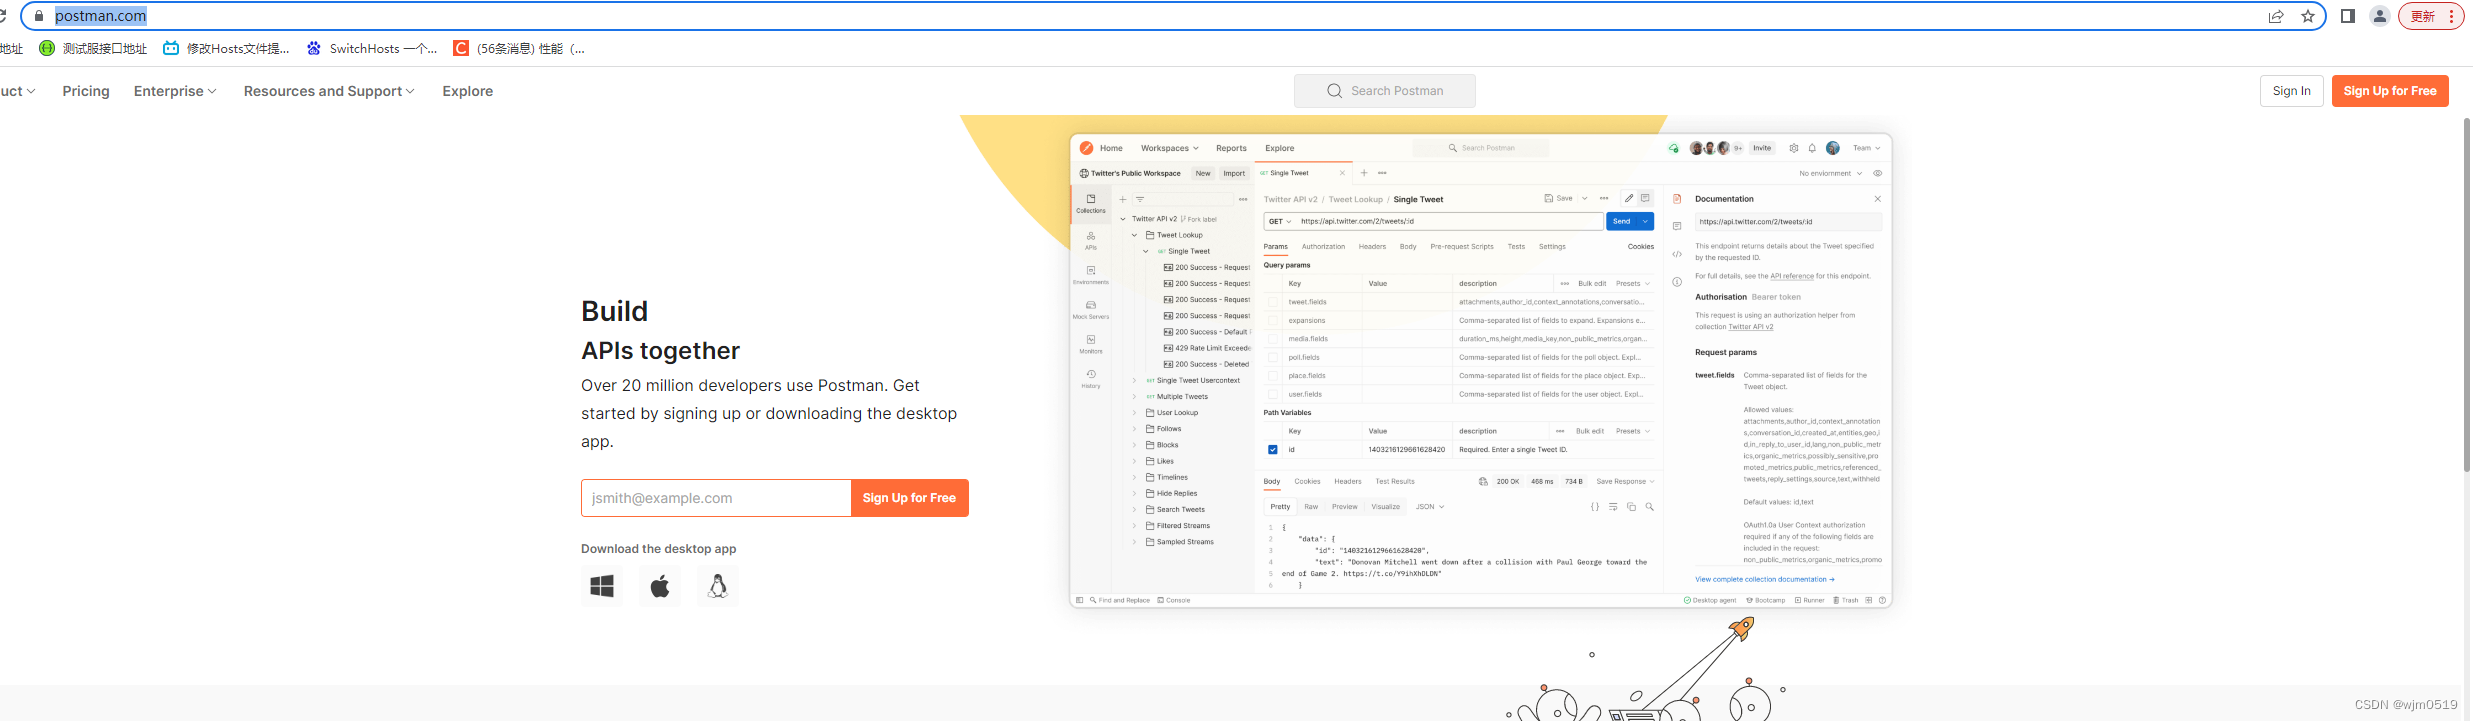
Task: Click Sign Up for Free beside email field
Action: (x=909, y=498)
